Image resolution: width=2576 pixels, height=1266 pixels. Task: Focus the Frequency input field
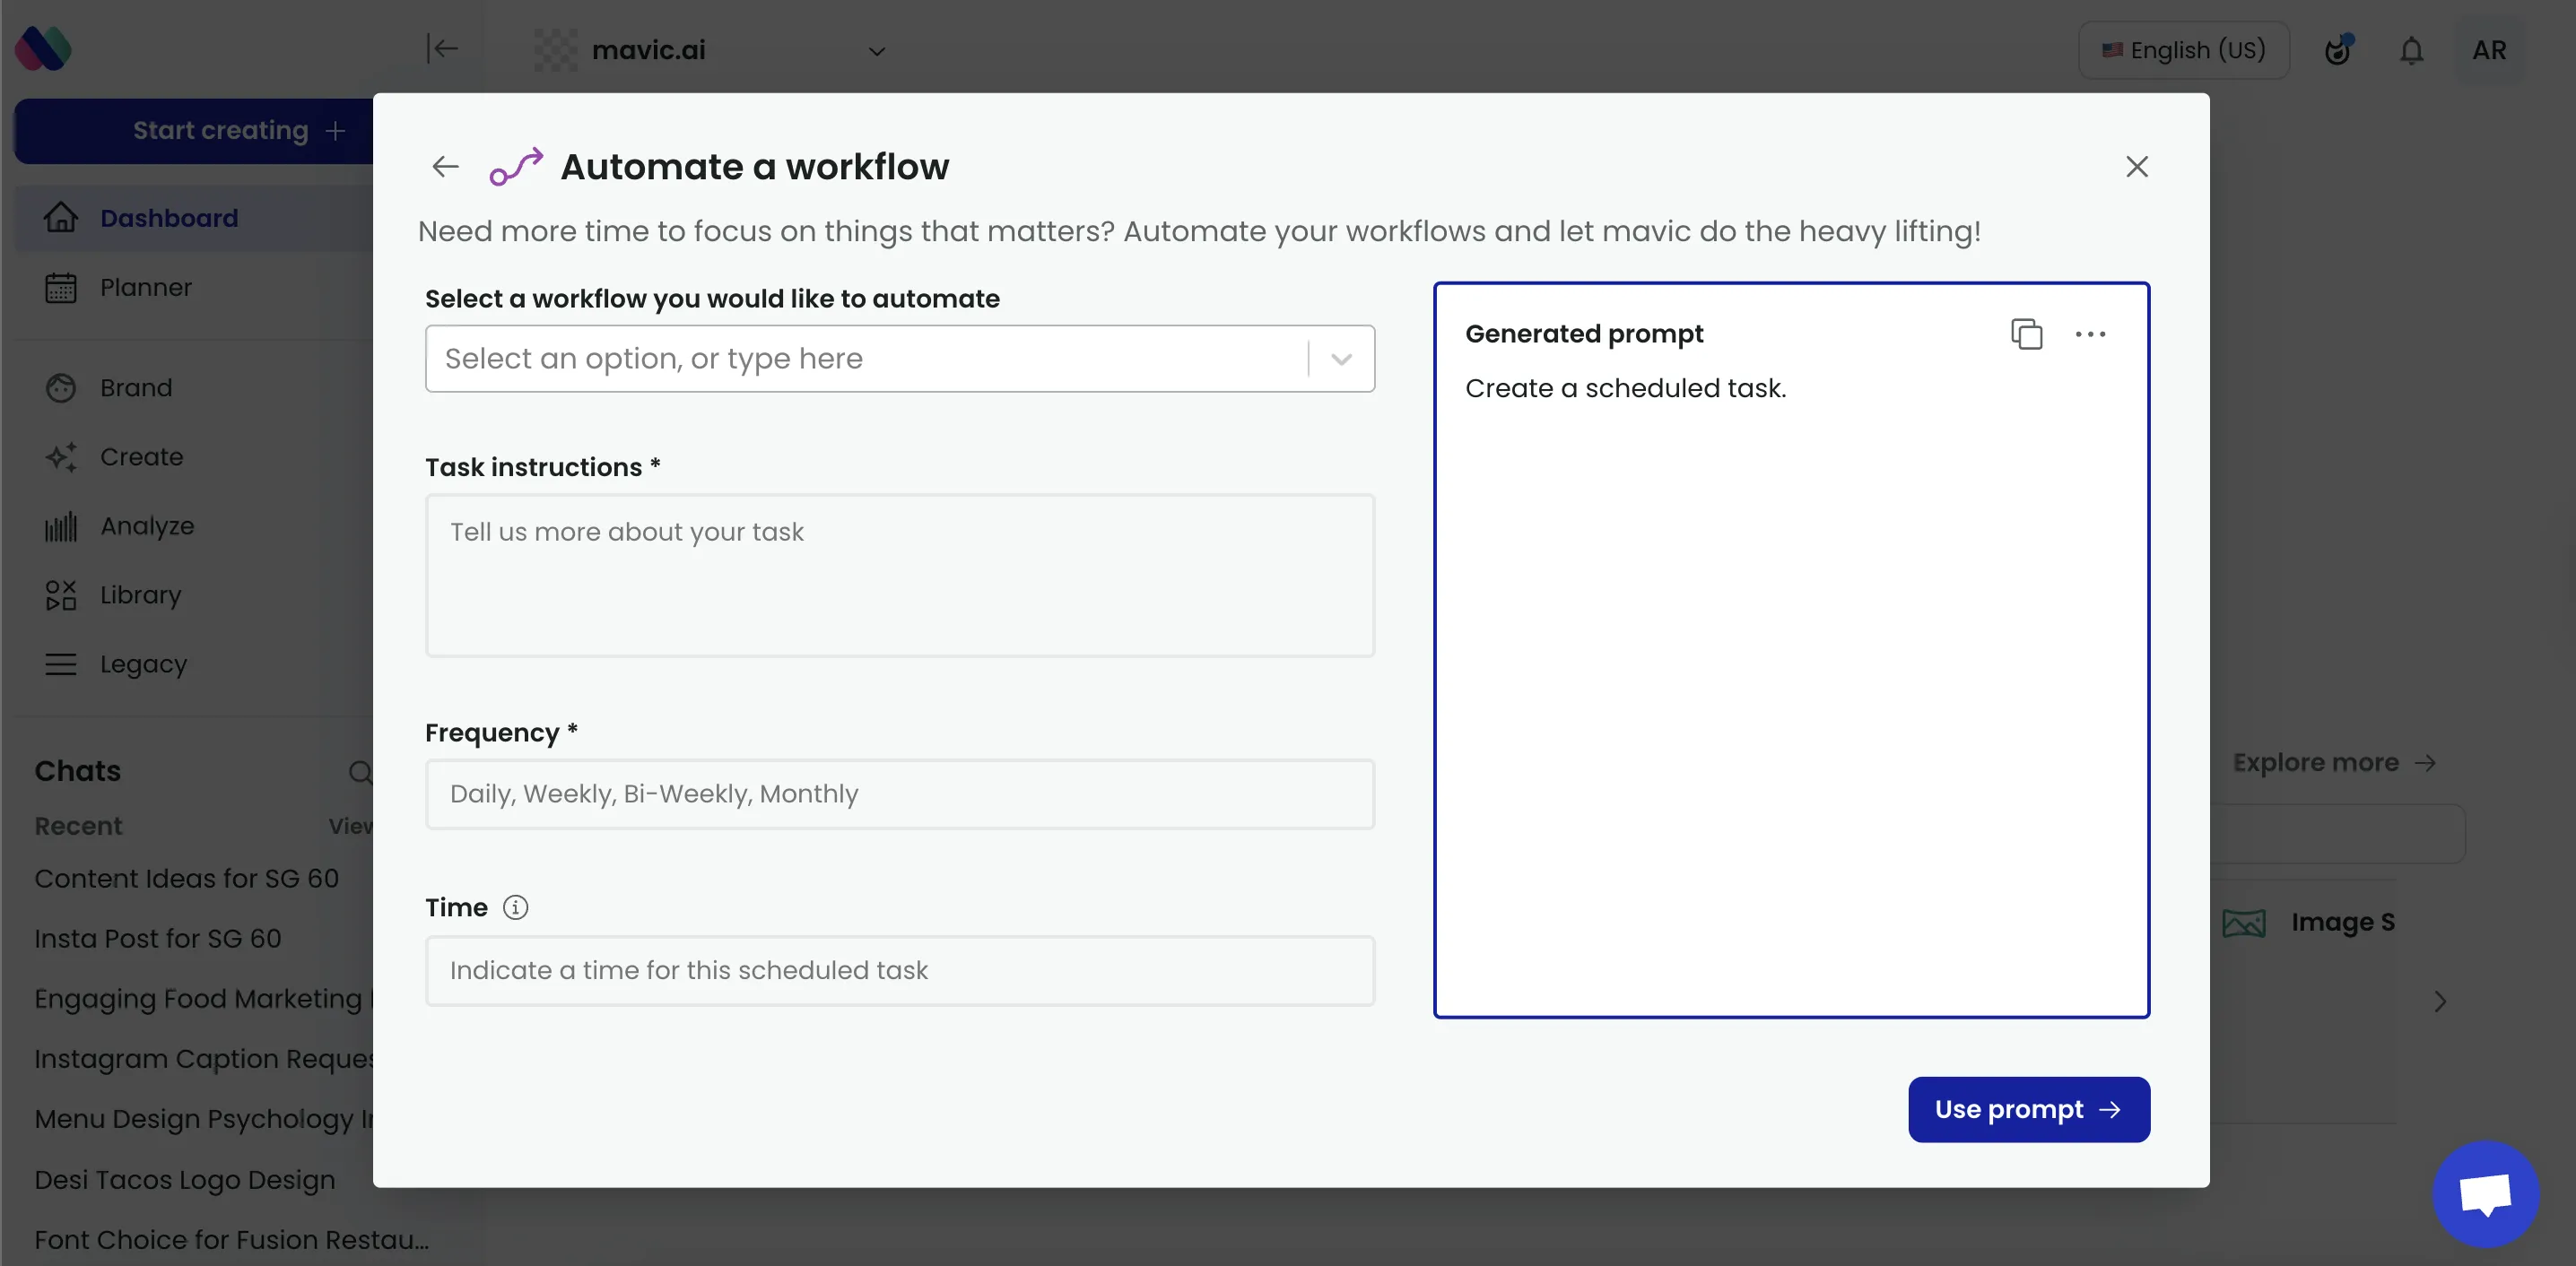pyautogui.click(x=899, y=794)
